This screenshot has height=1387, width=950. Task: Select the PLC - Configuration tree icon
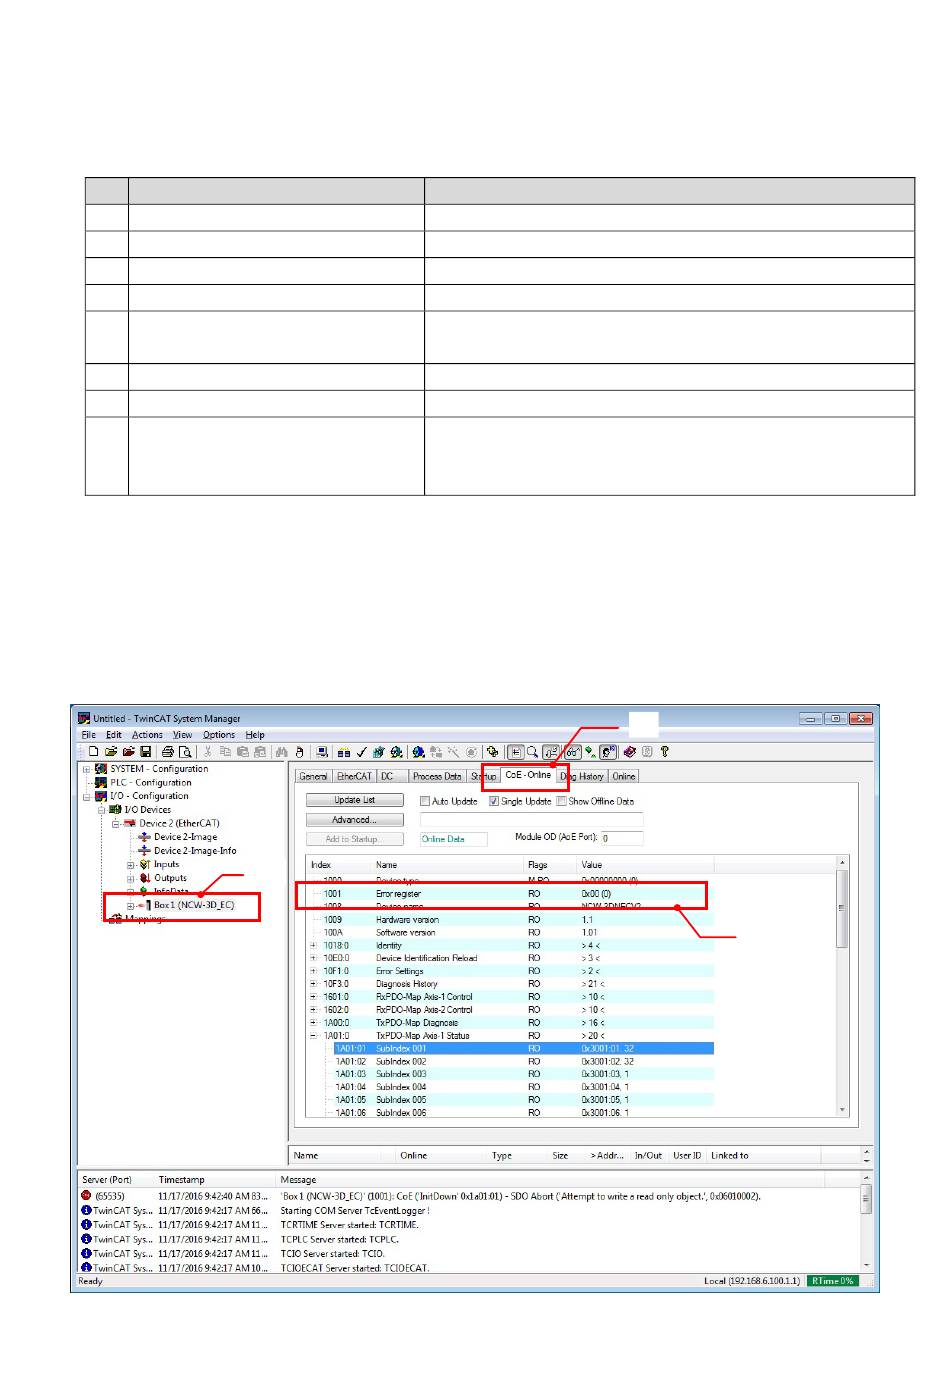point(101,783)
